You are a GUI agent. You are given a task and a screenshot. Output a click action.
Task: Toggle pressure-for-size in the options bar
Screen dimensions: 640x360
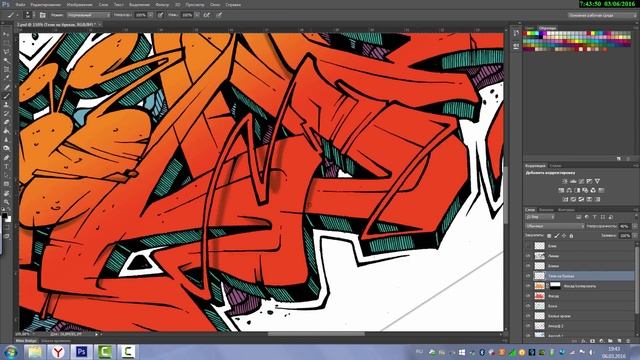click(x=219, y=15)
